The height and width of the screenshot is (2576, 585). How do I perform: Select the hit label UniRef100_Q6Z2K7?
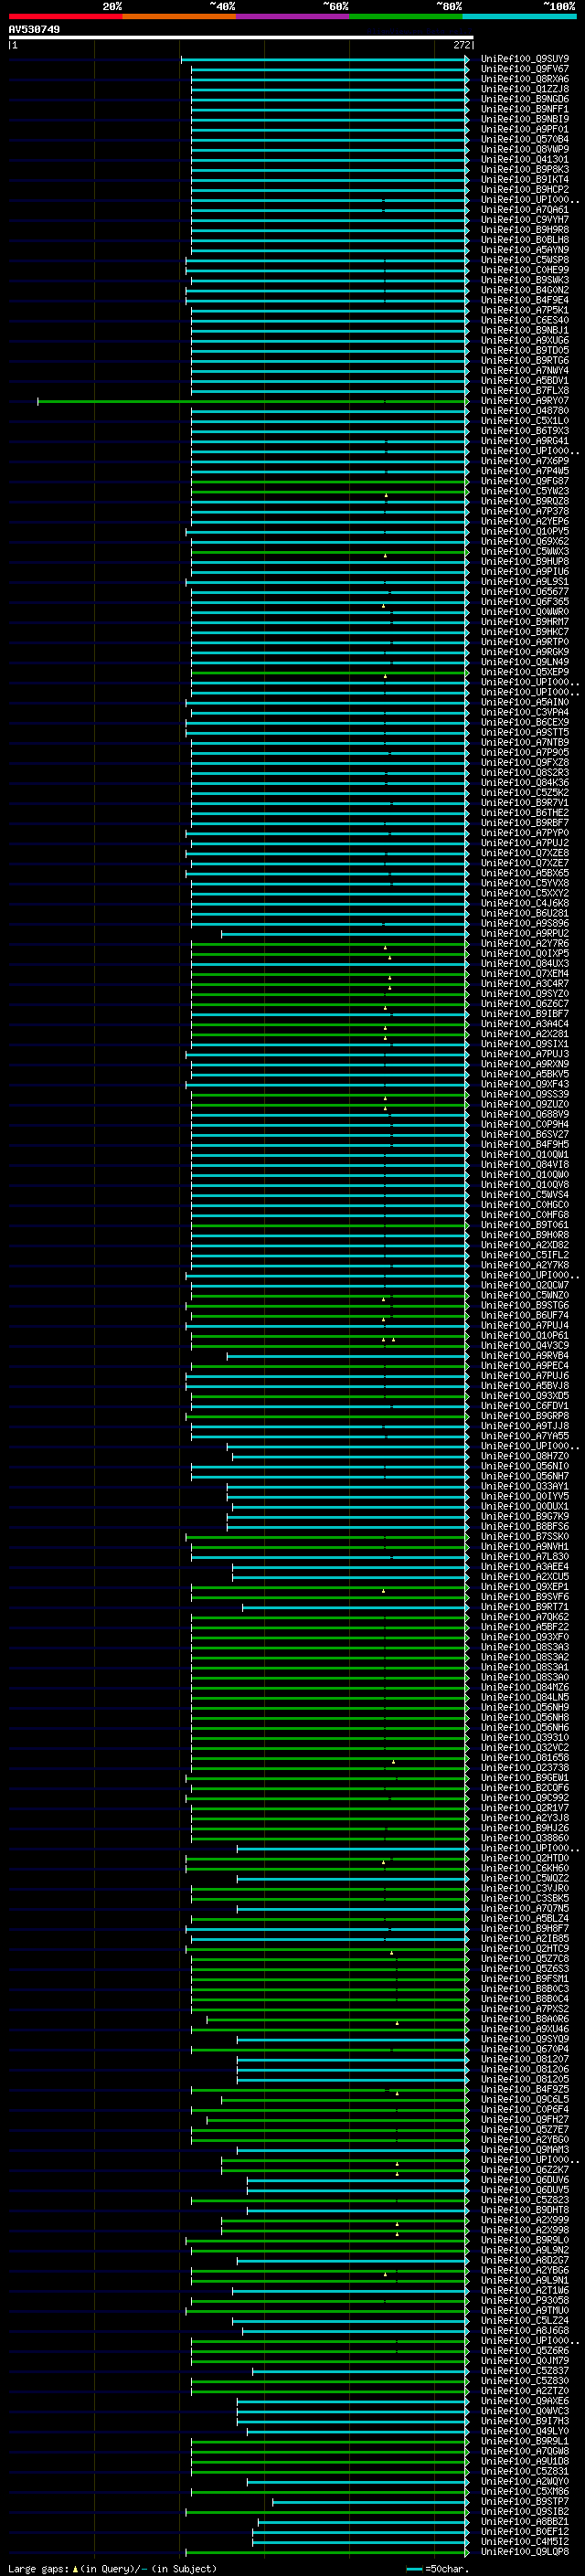point(525,2169)
